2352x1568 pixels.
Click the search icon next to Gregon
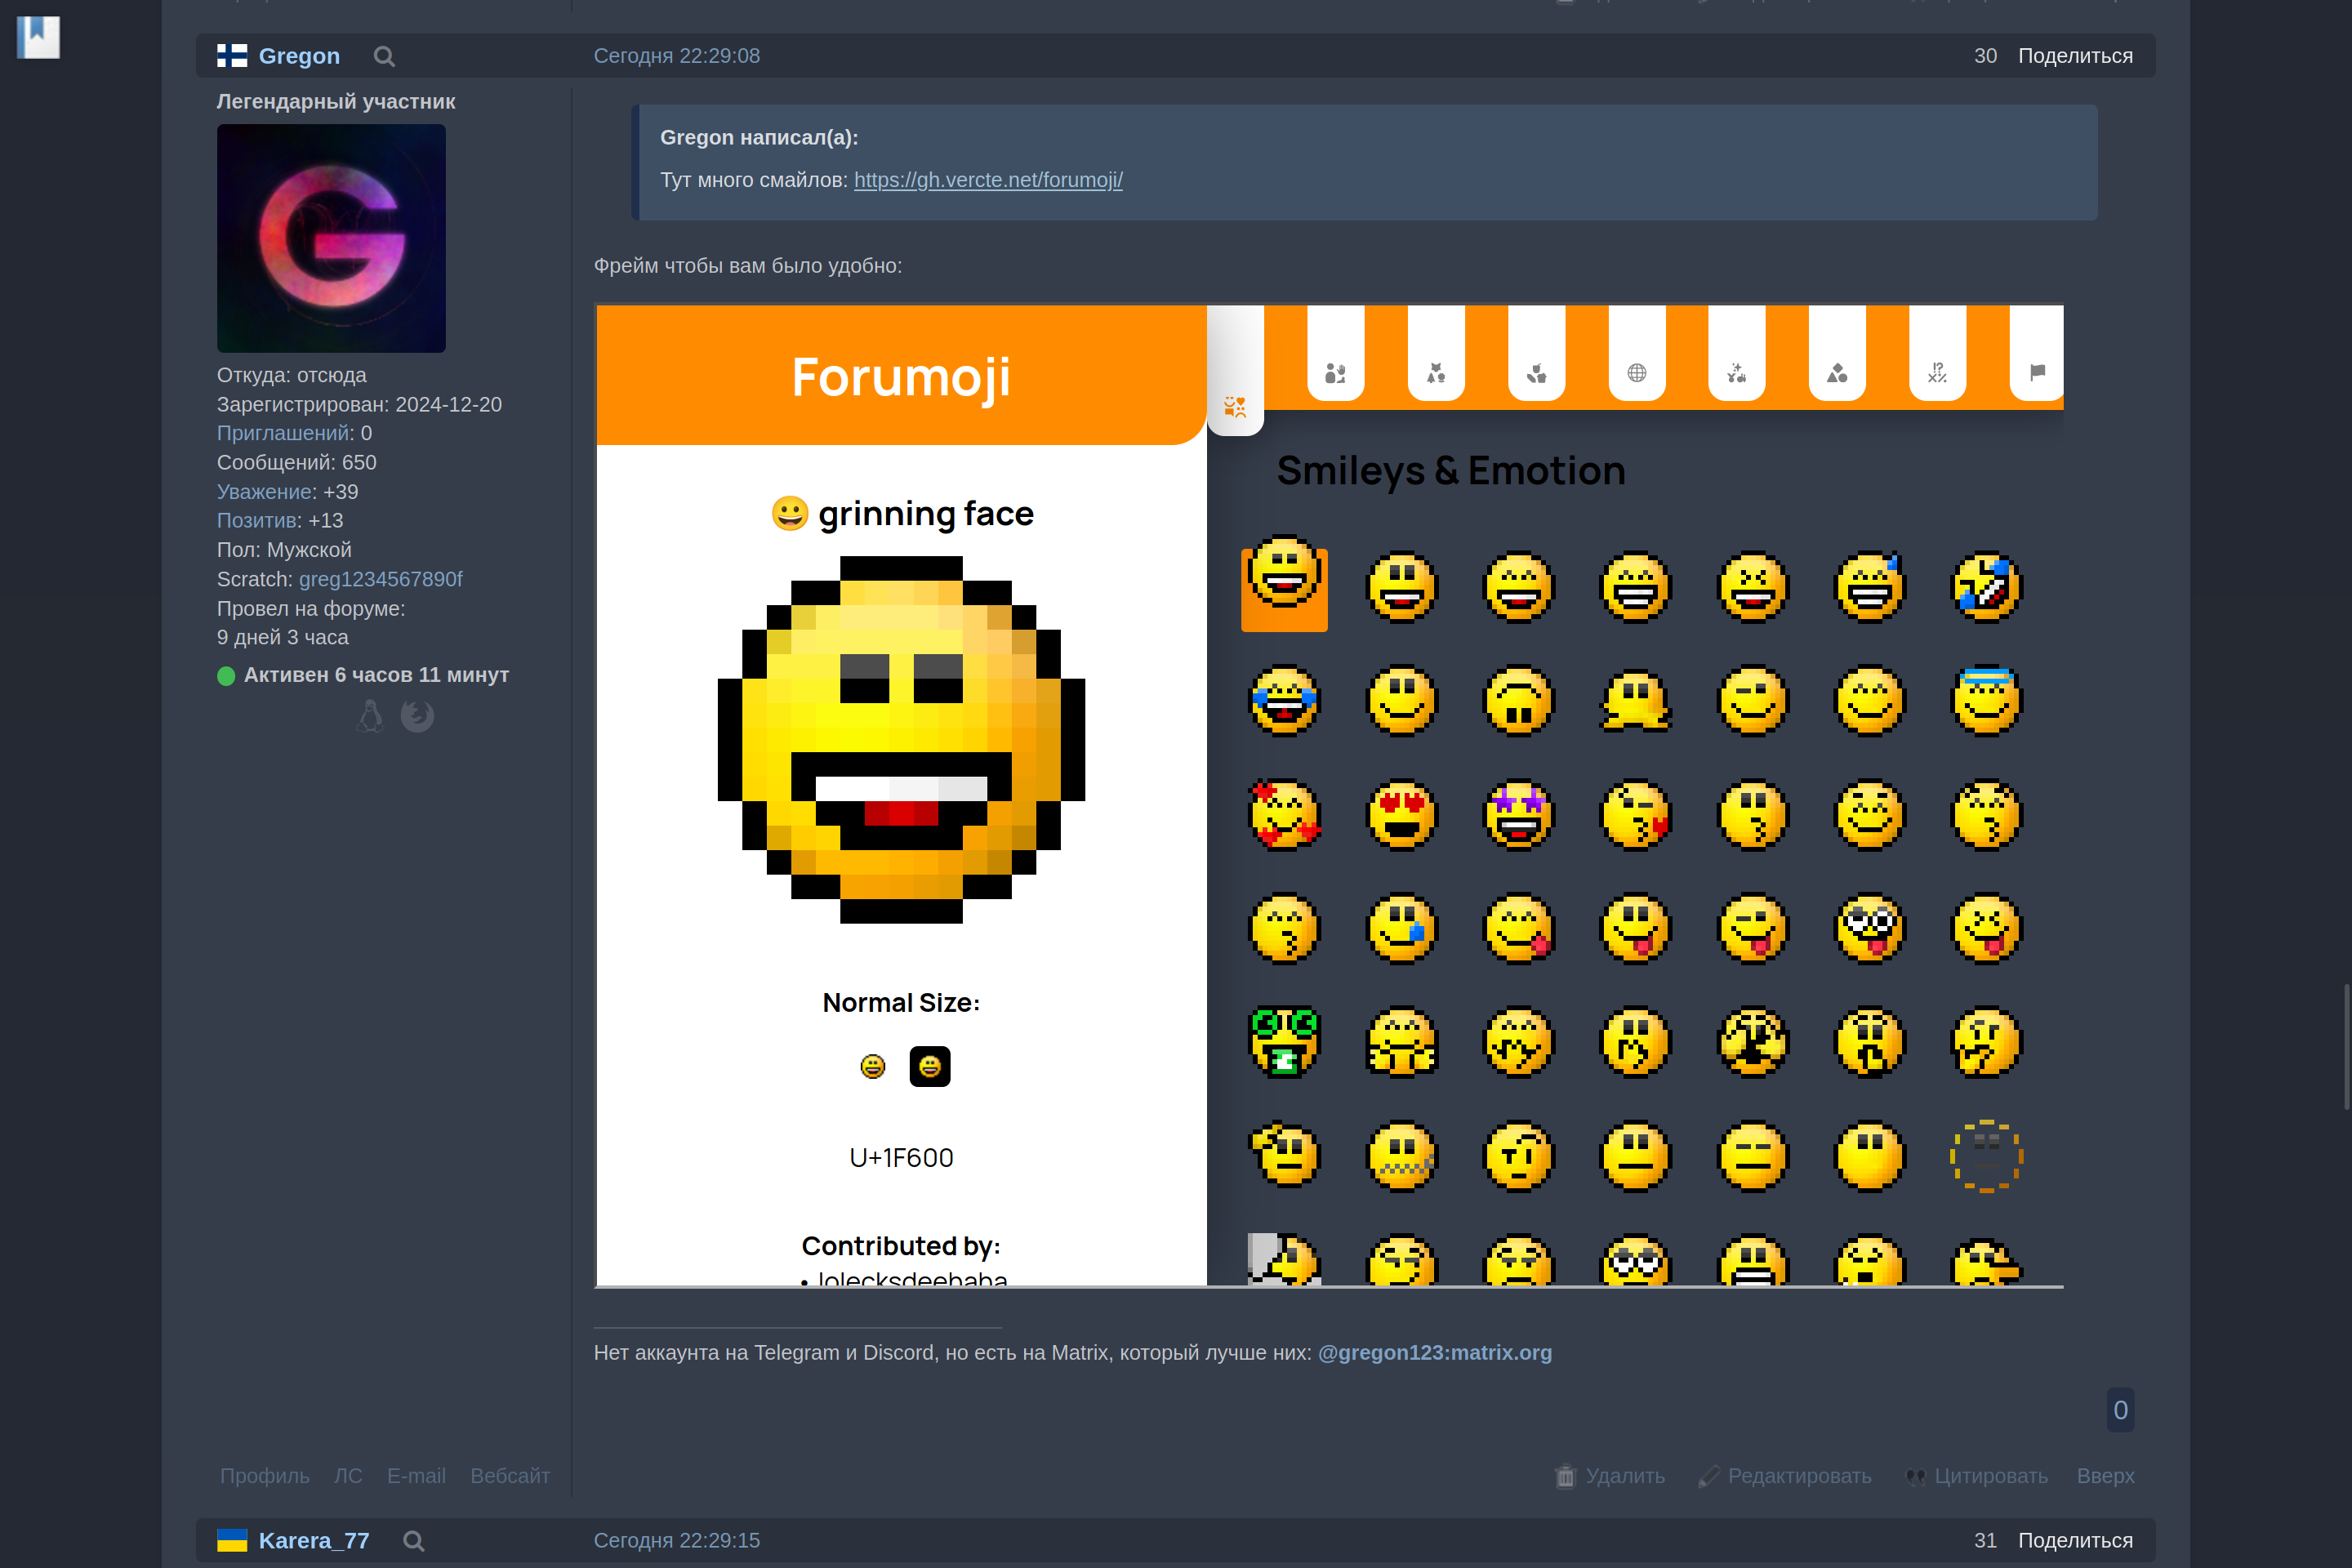point(384,56)
